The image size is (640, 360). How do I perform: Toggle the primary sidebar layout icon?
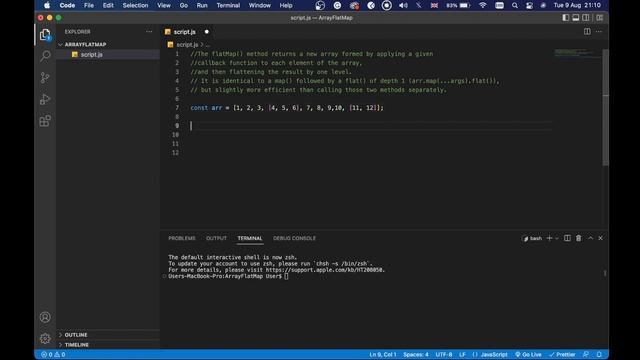[x=565, y=18]
